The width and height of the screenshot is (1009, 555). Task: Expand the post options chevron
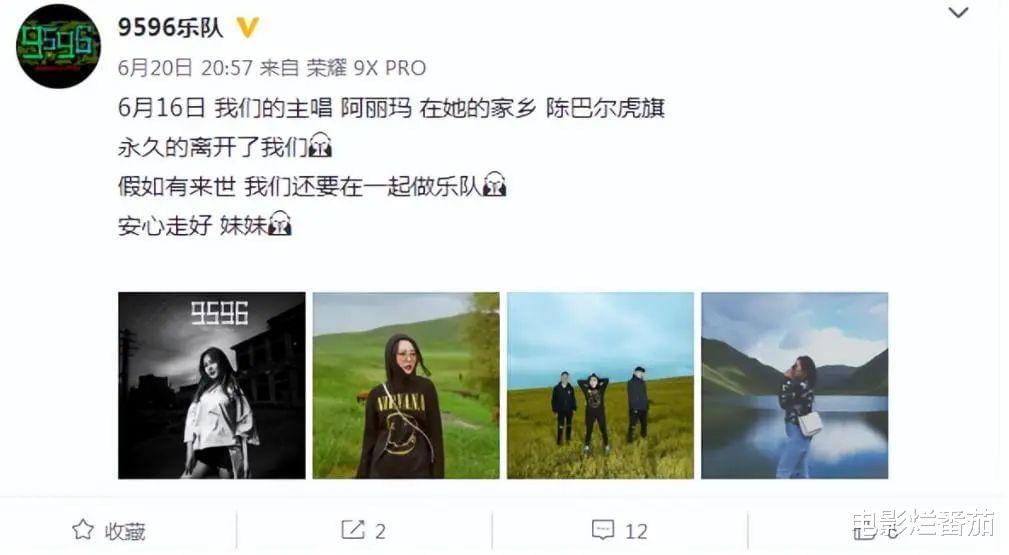point(958,13)
